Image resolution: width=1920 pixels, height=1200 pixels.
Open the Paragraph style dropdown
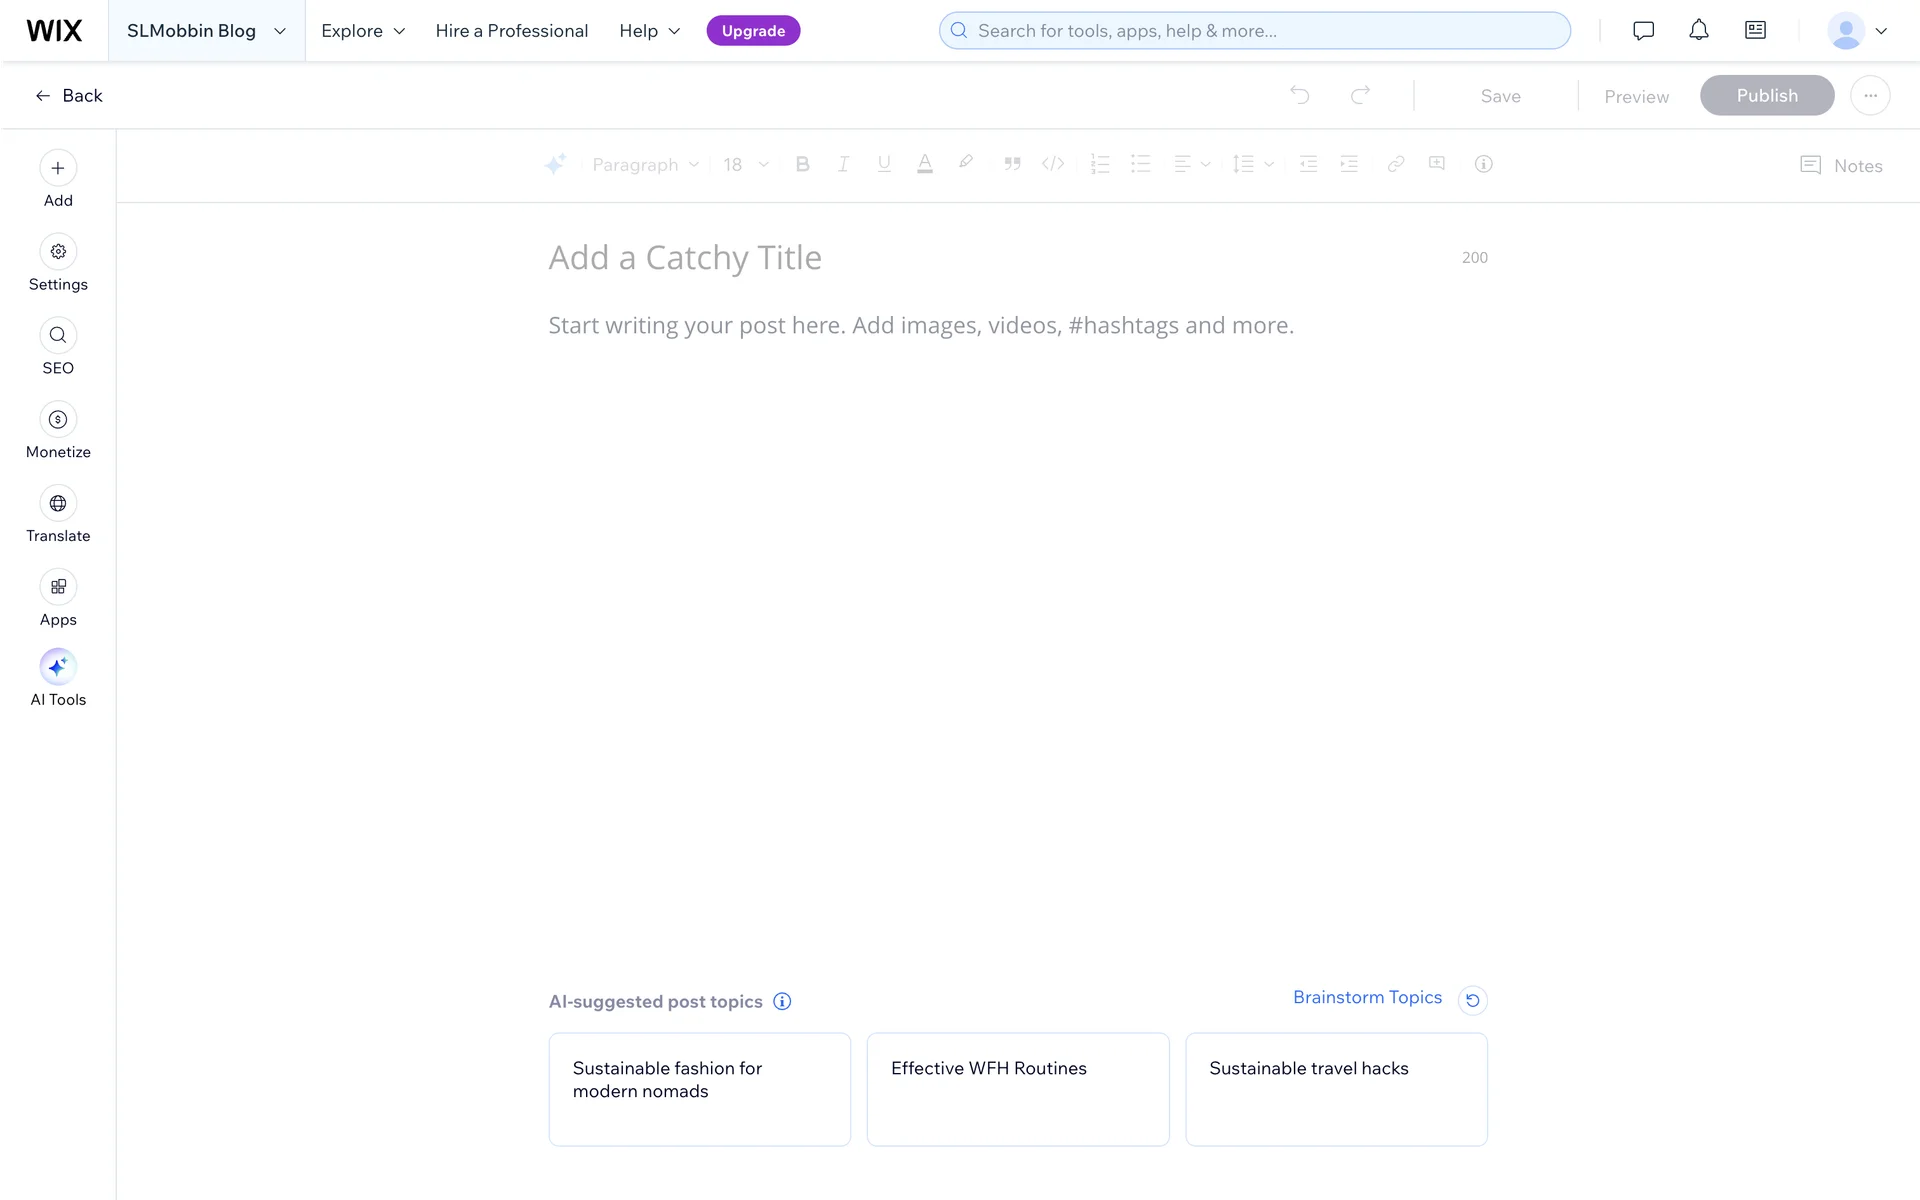coord(645,165)
